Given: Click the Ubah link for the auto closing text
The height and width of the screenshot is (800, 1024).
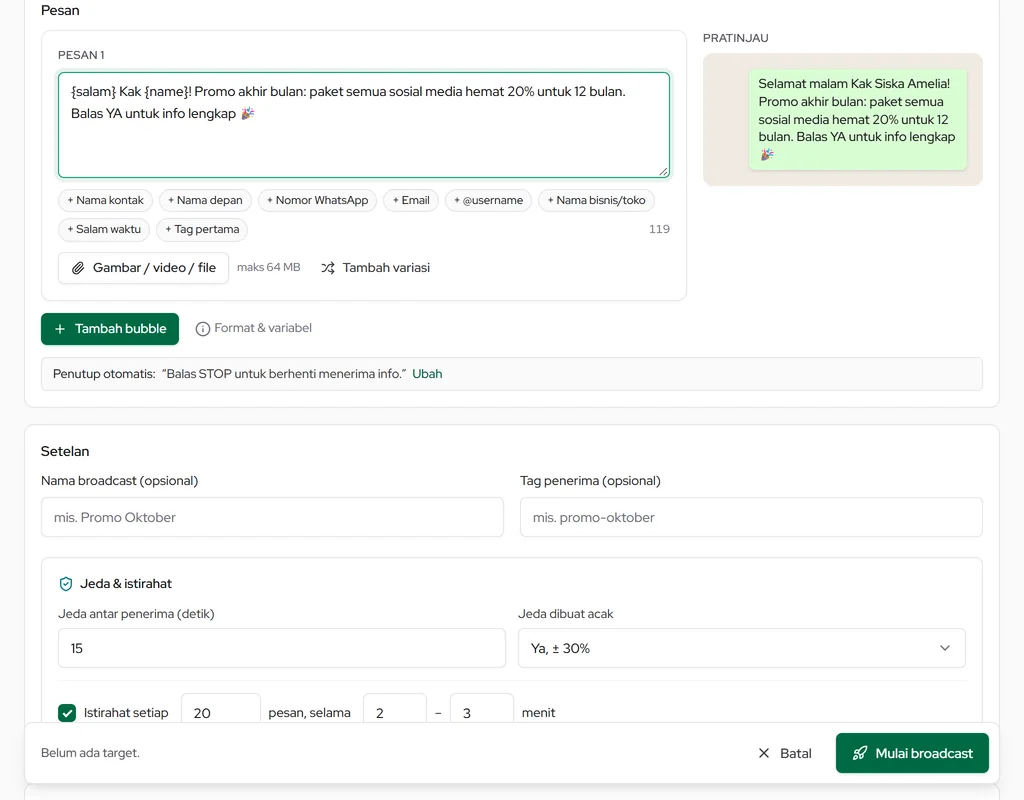Looking at the screenshot, I should coord(427,374).
